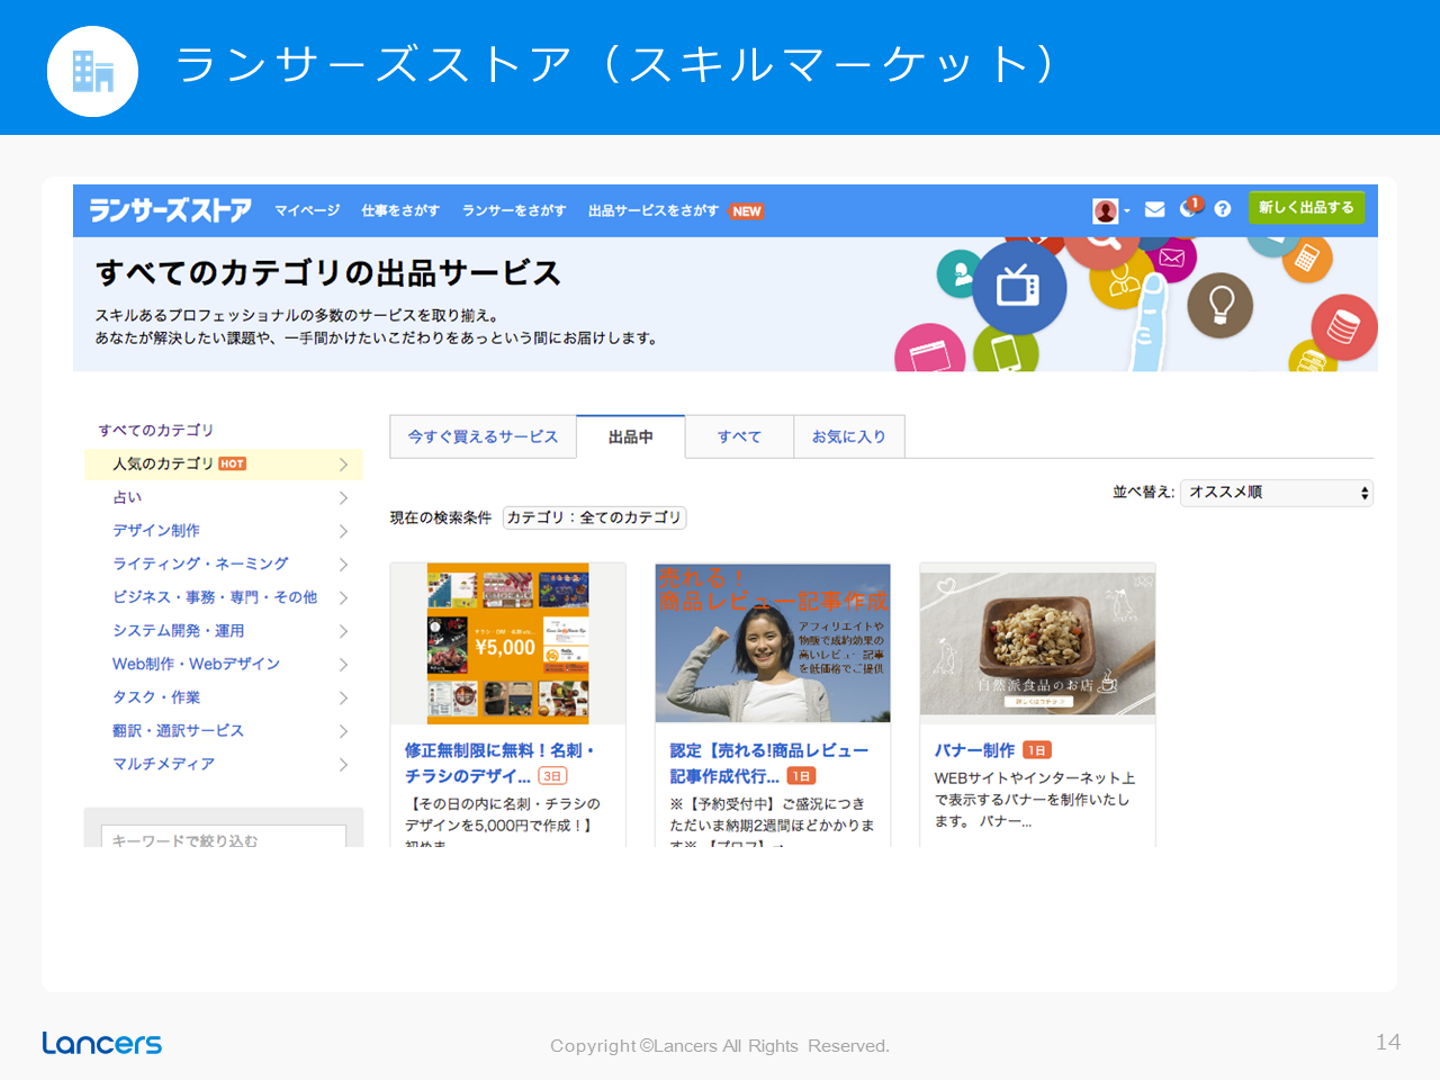Screen dimensions: 1440x1080
Task: Click the カテゴリ：全てのカテゴリ filter tag
Action: pos(594,518)
